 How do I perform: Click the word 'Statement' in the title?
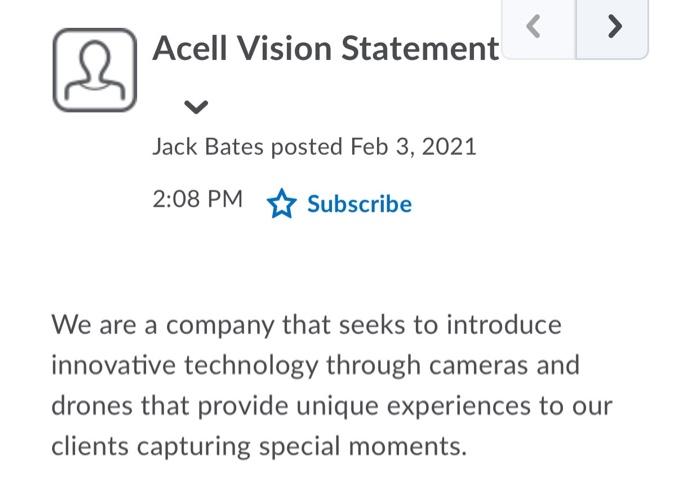tap(420, 48)
